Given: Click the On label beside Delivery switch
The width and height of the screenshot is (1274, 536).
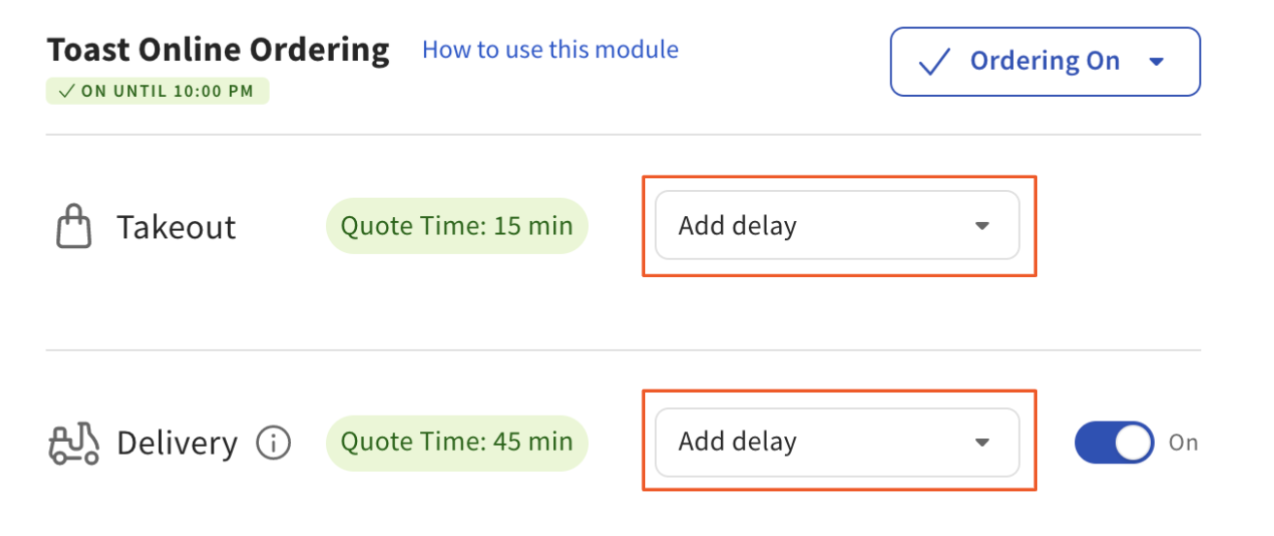Looking at the screenshot, I should [x=1183, y=443].
